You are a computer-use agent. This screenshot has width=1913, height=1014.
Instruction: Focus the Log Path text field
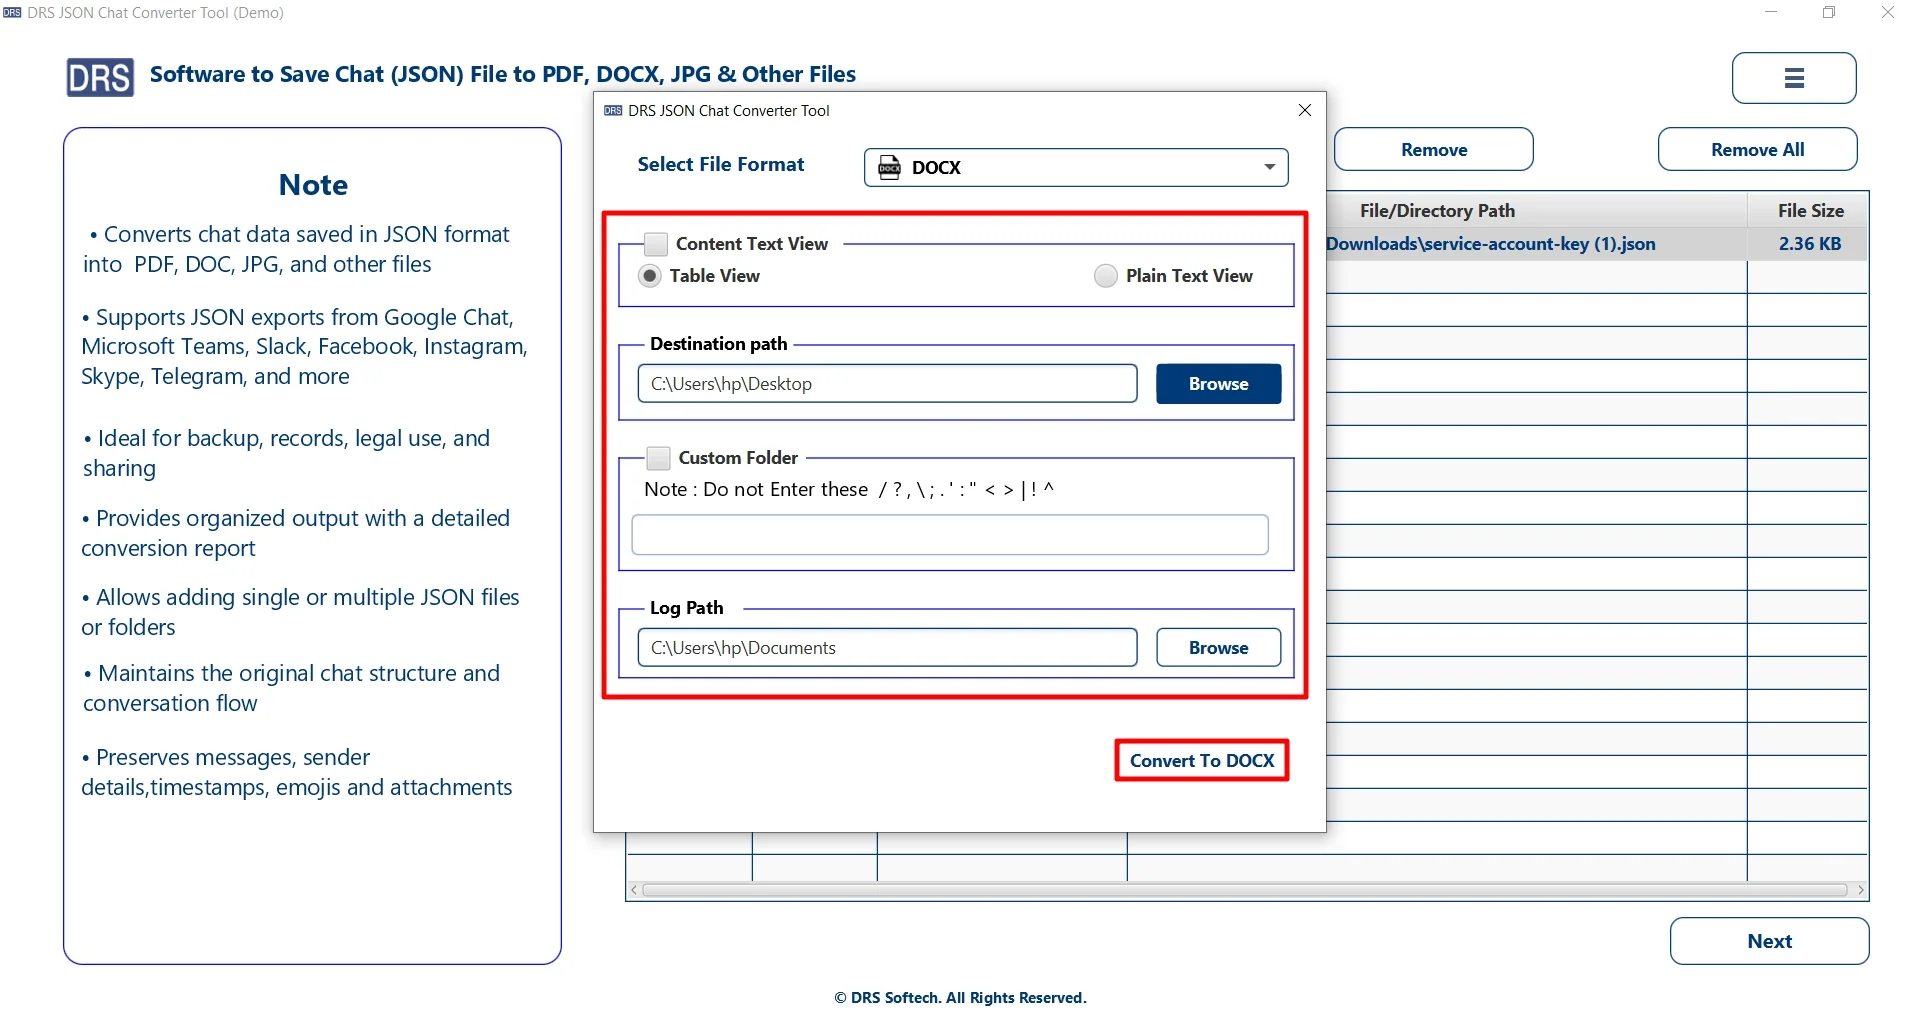click(x=887, y=648)
